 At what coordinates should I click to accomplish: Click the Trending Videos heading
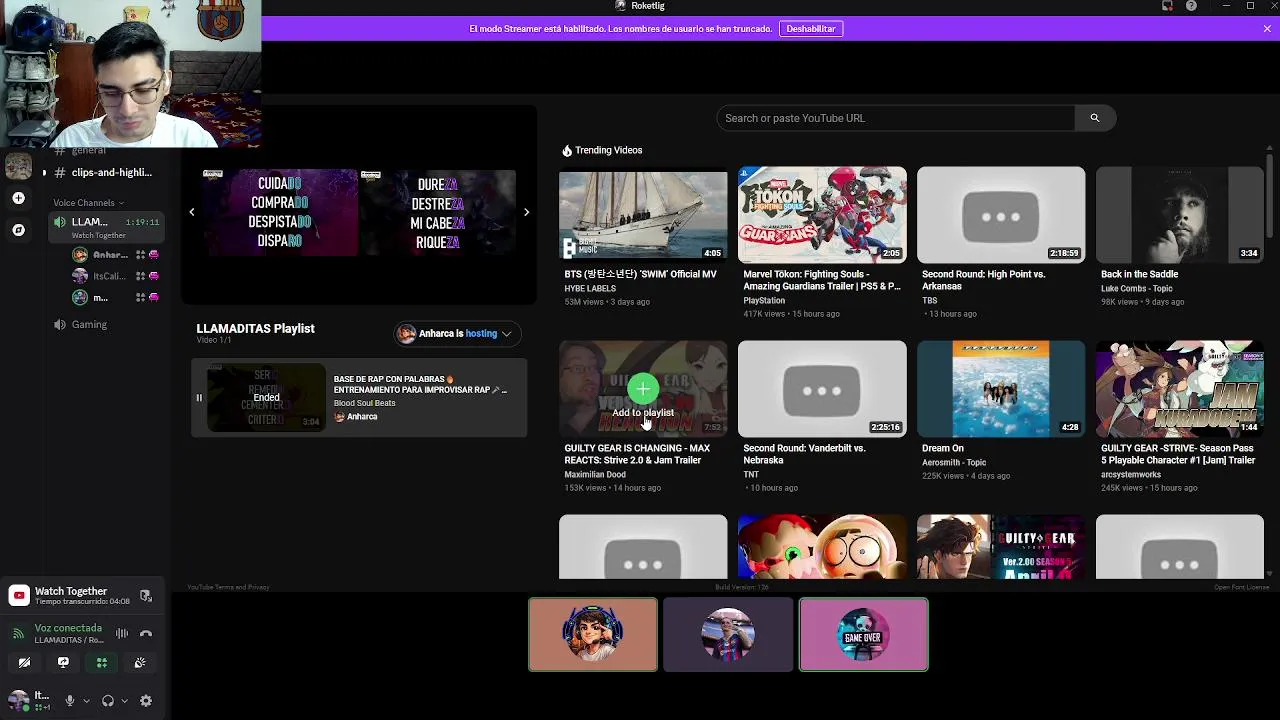[x=602, y=150]
